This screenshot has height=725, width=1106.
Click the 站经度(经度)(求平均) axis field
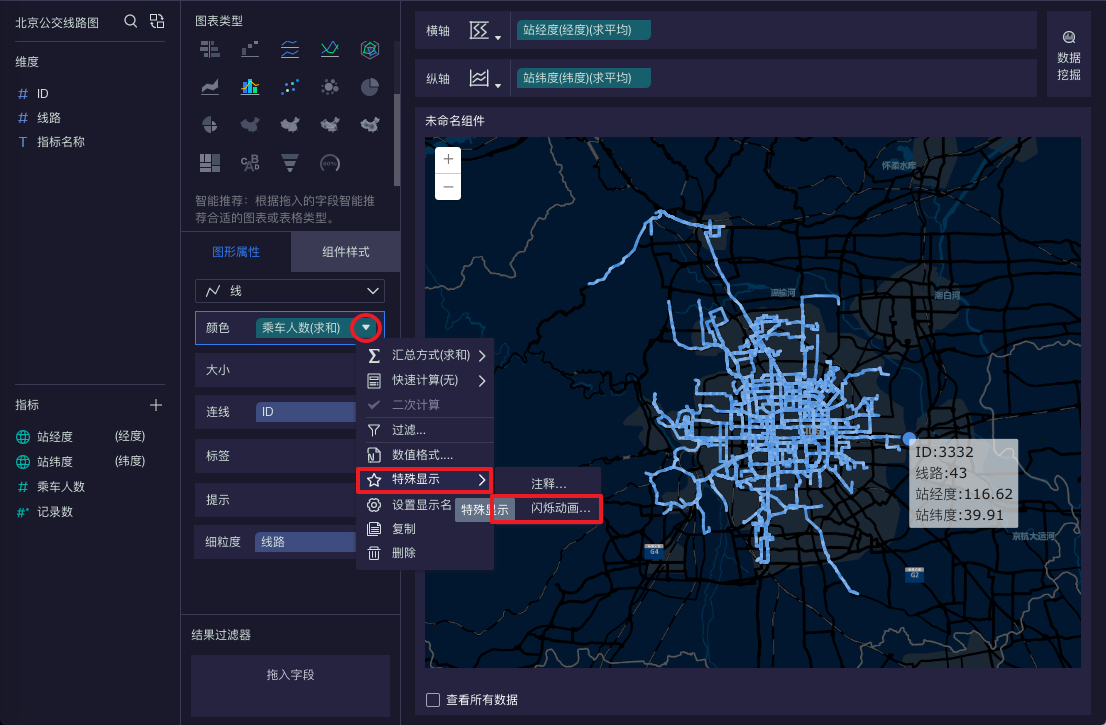583,30
